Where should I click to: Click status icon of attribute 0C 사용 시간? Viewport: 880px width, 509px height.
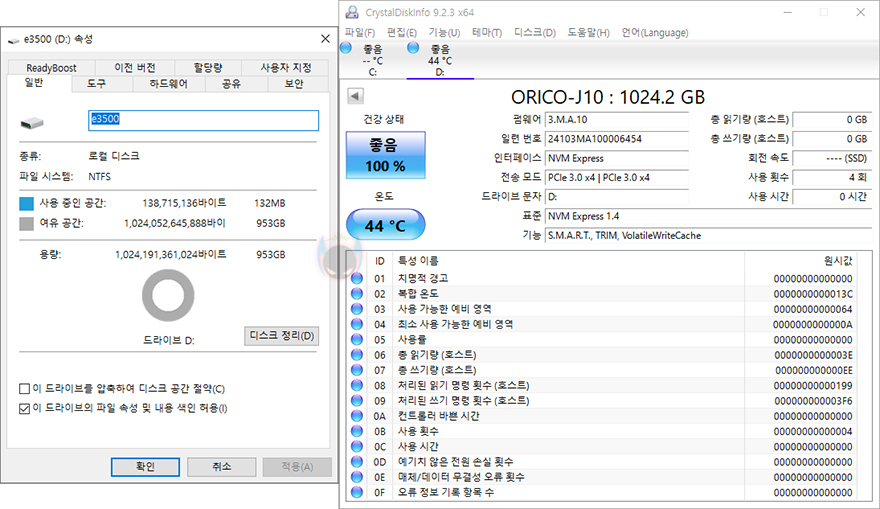[x=356, y=446]
